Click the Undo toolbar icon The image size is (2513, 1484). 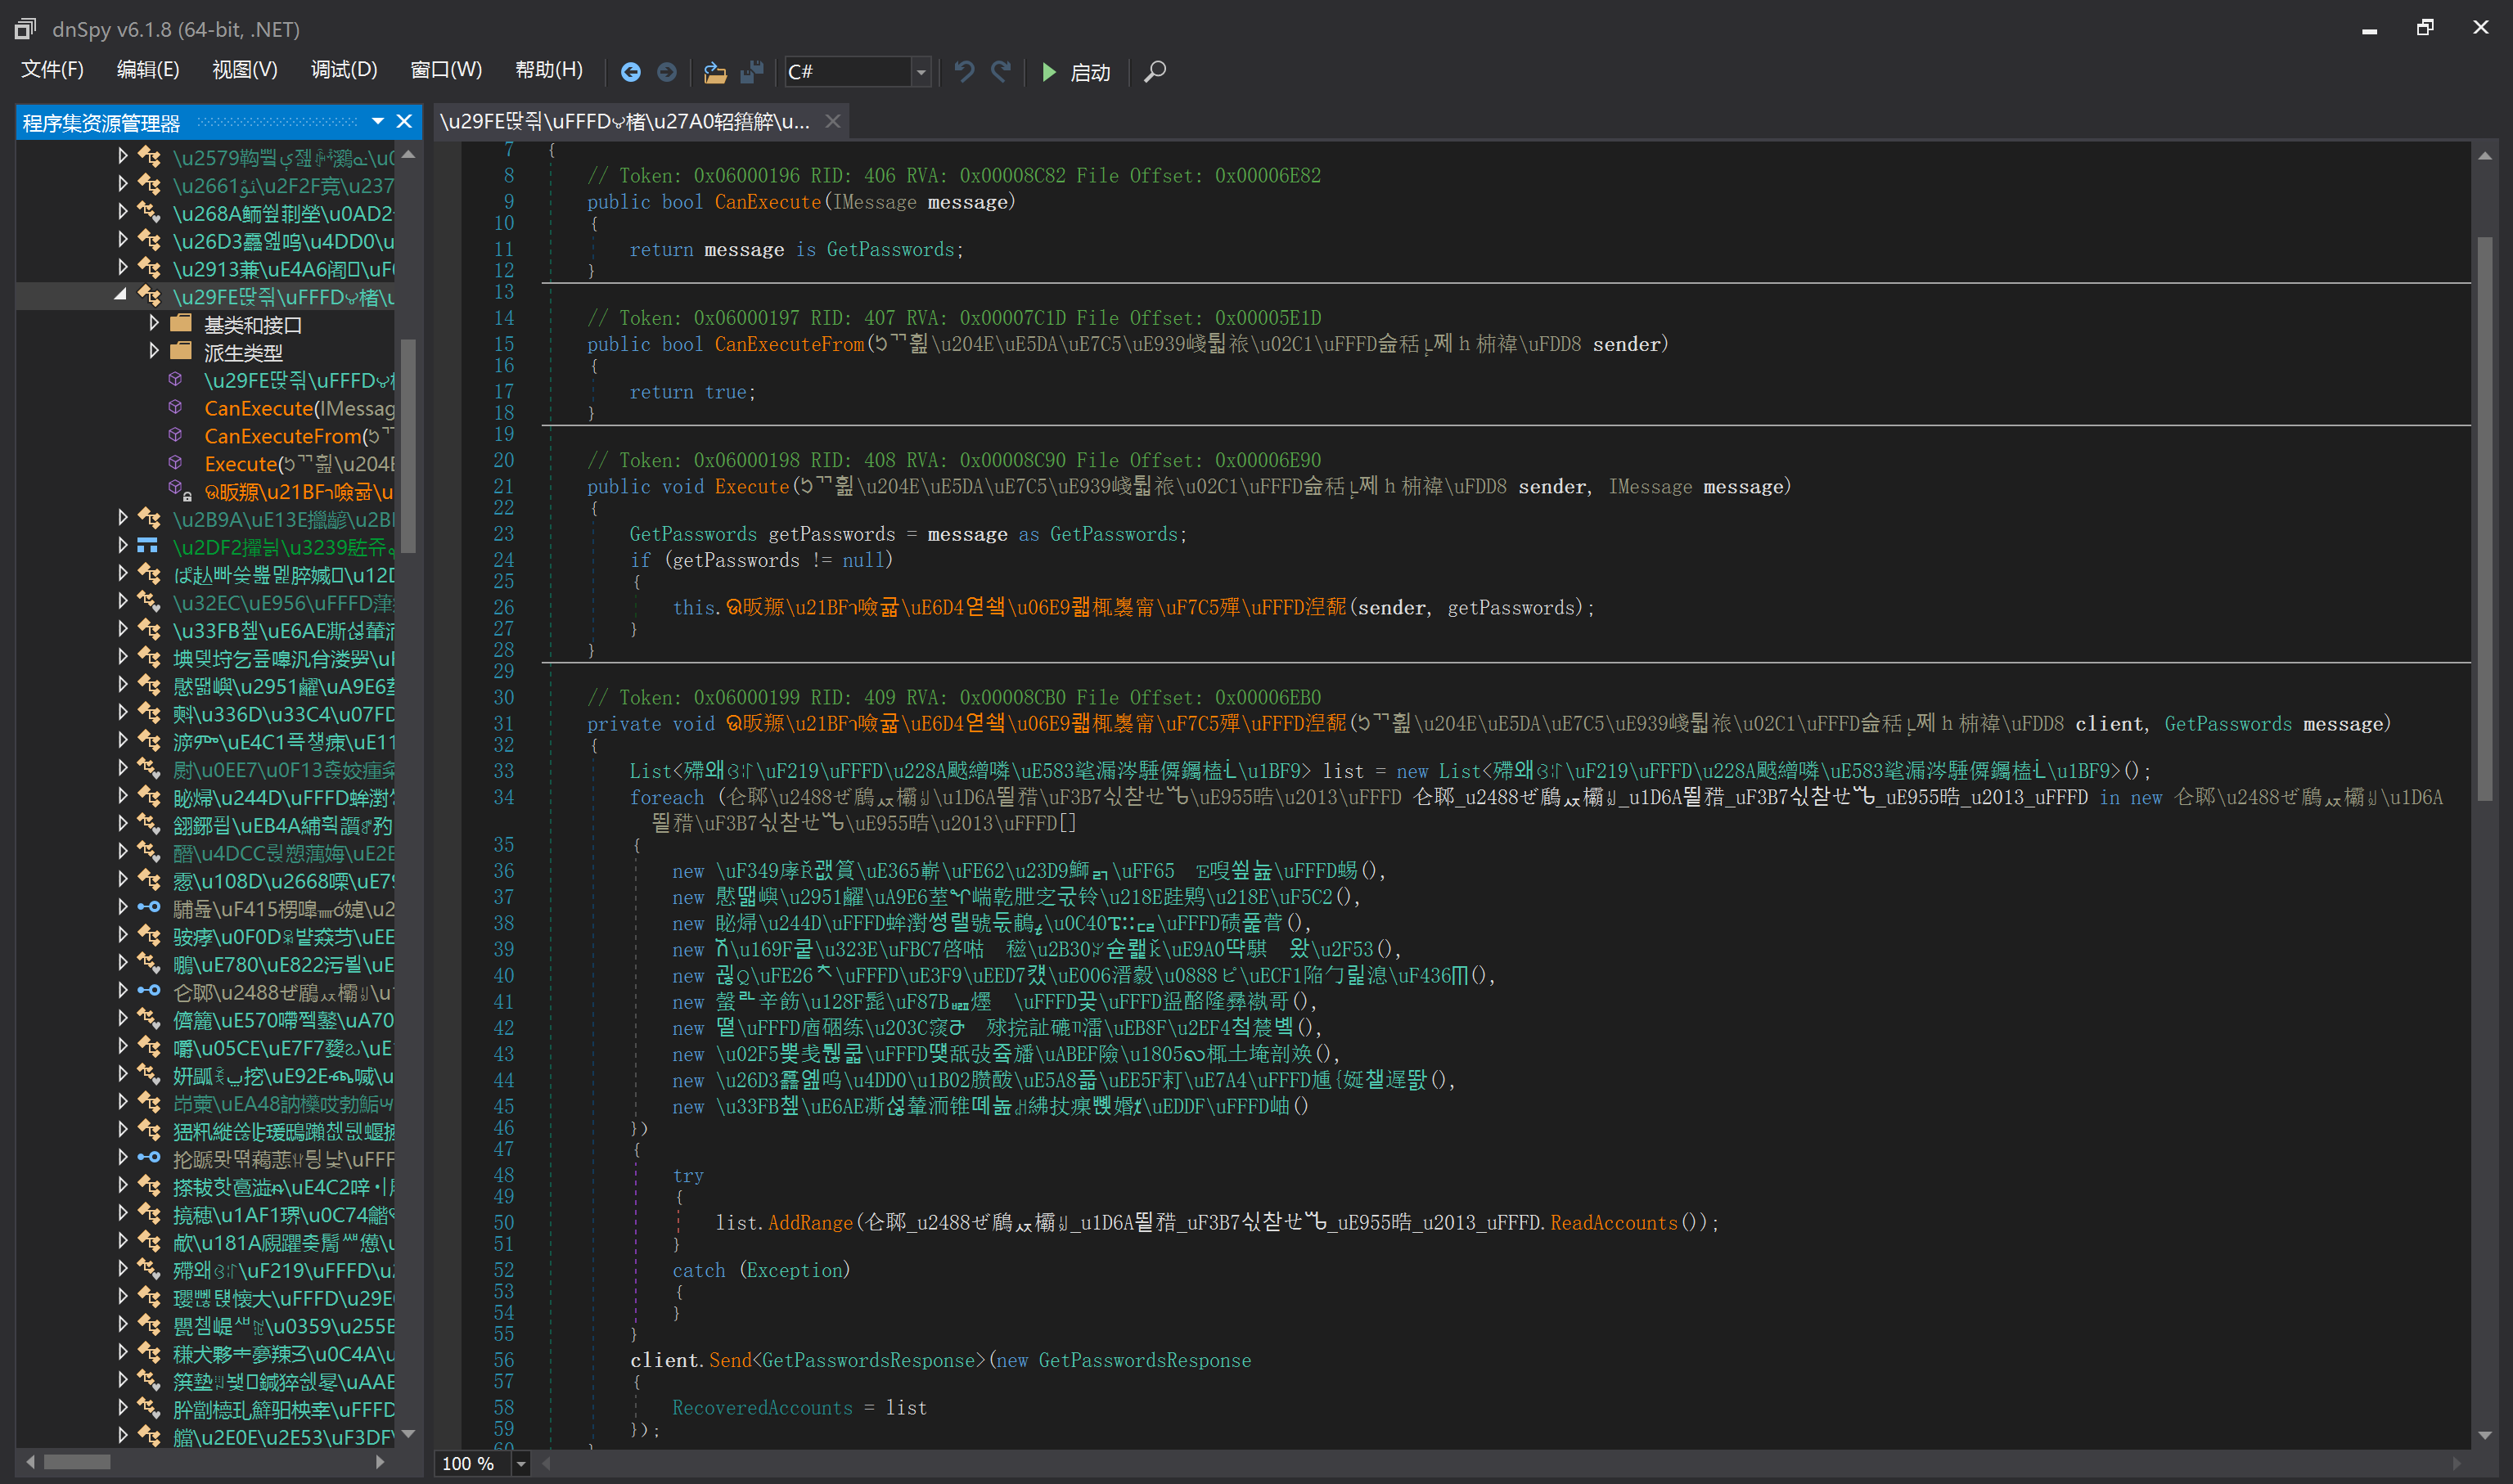click(964, 72)
